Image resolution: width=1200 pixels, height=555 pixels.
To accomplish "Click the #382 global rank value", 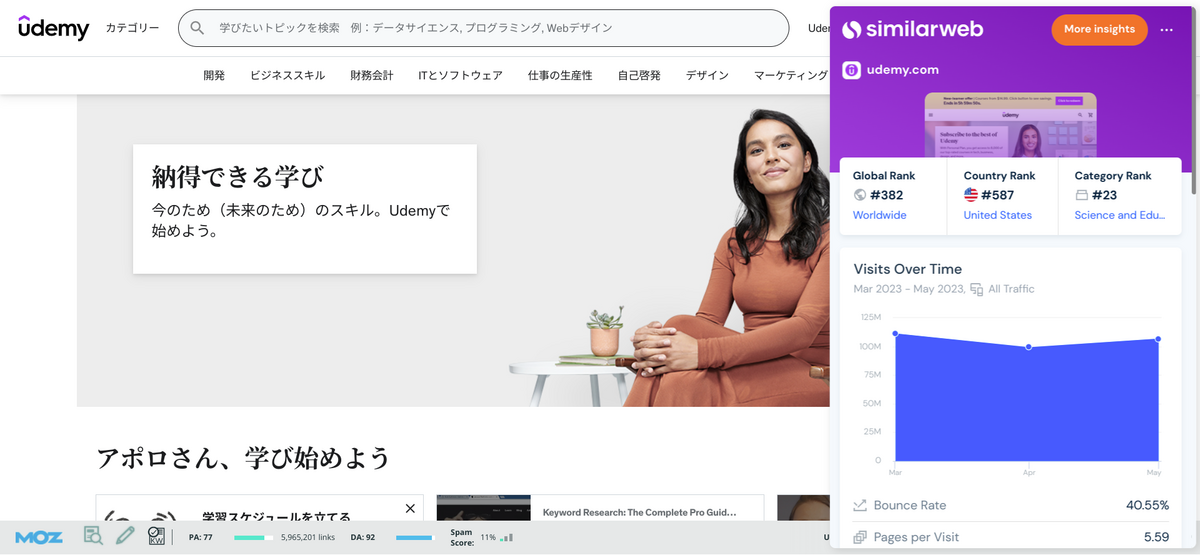I will tap(888, 195).
